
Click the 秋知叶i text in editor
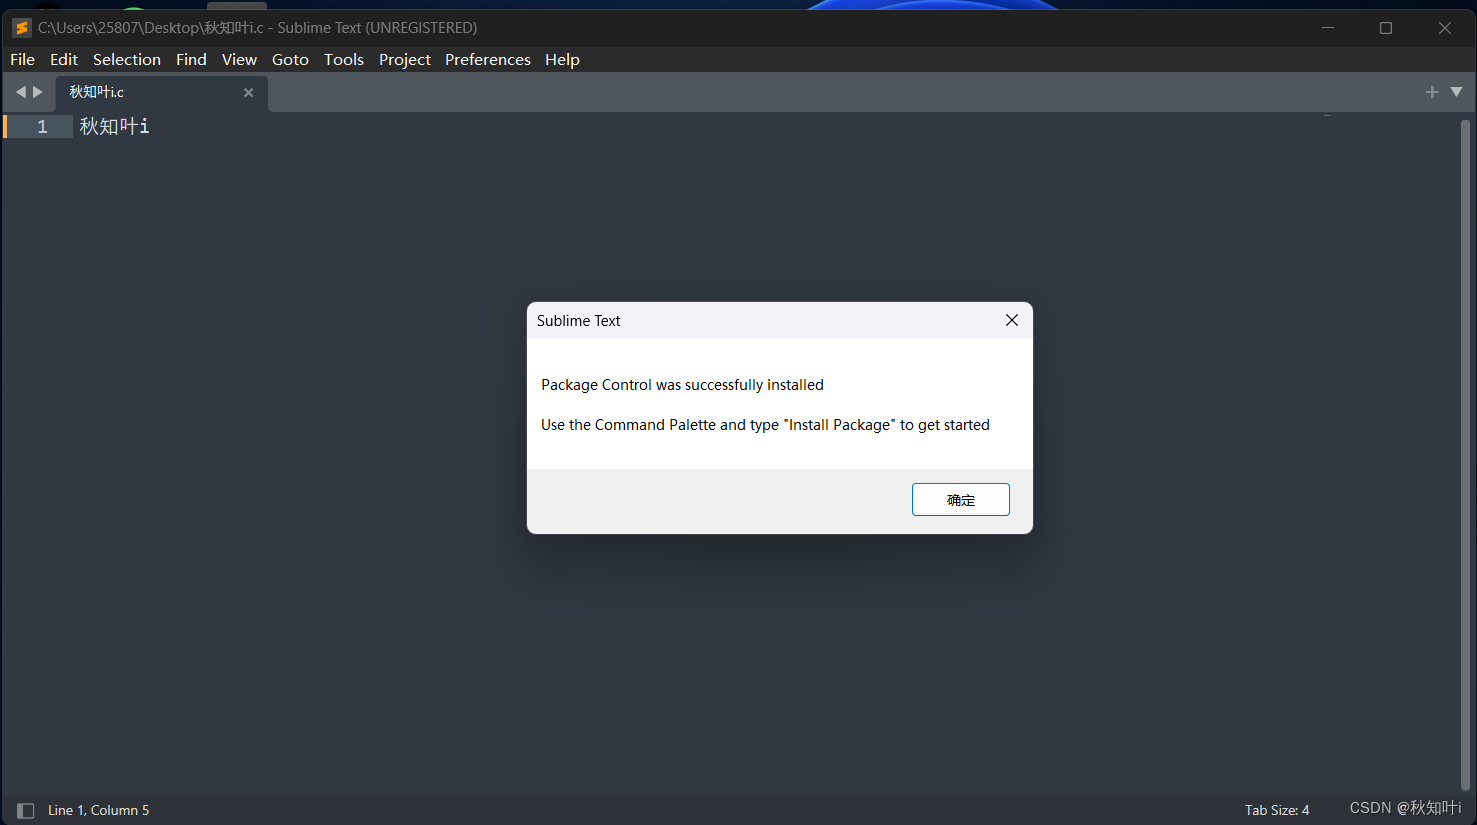click(x=114, y=127)
